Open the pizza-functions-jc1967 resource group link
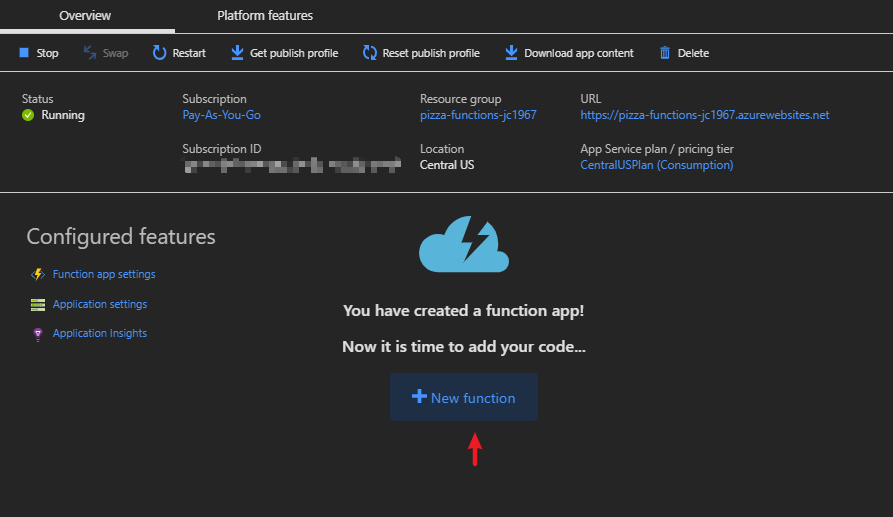The width and height of the screenshot is (893, 517). click(x=478, y=115)
